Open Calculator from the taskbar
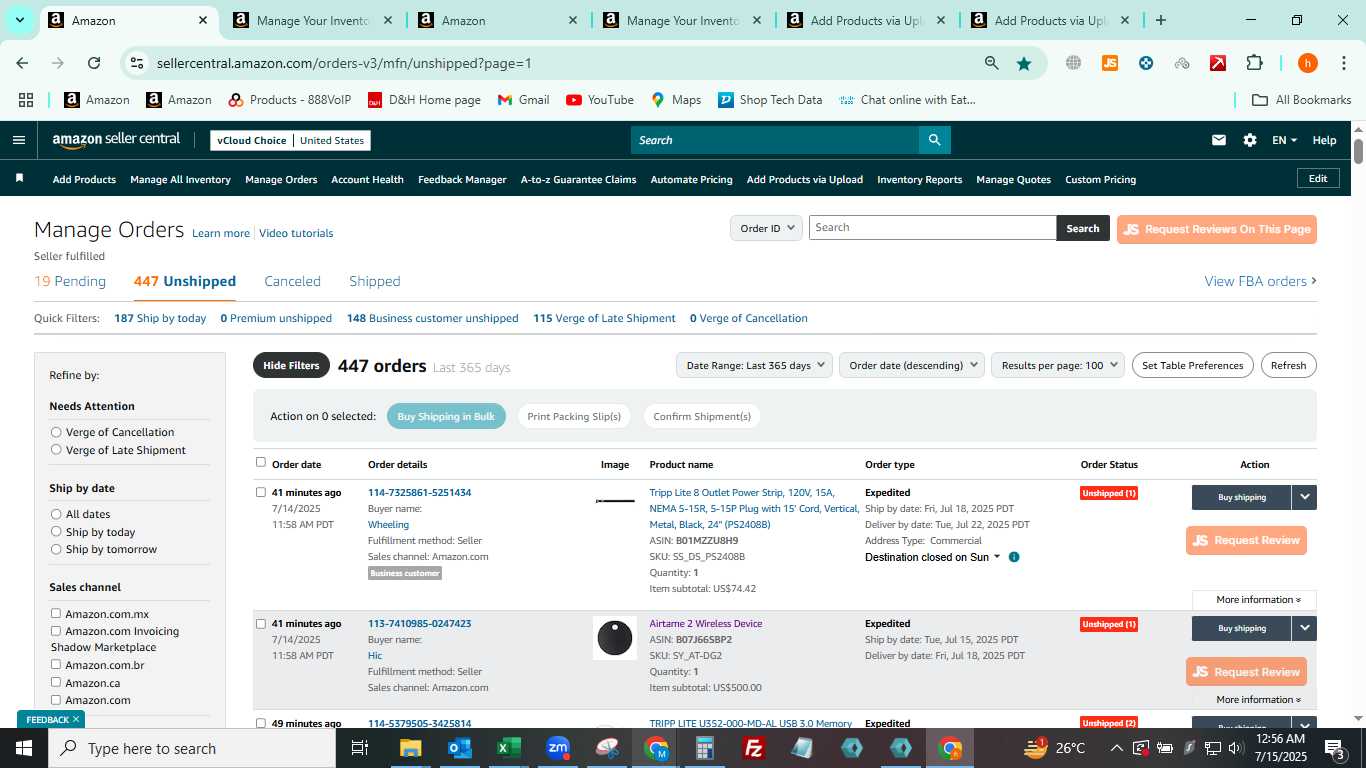 [x=705, y=748]
